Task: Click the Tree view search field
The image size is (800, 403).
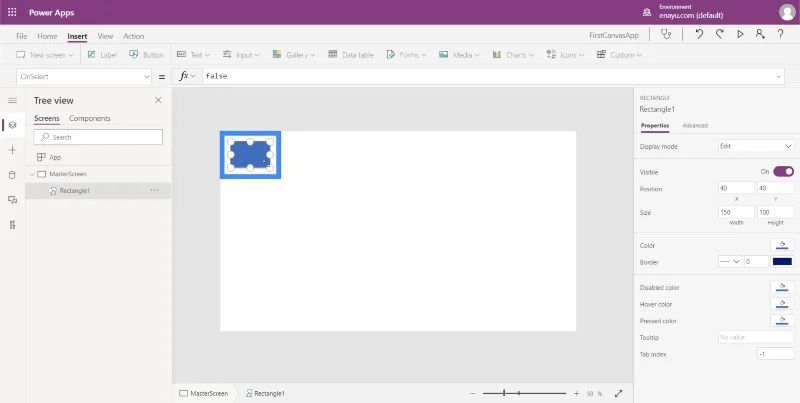Action: point(98,137)
